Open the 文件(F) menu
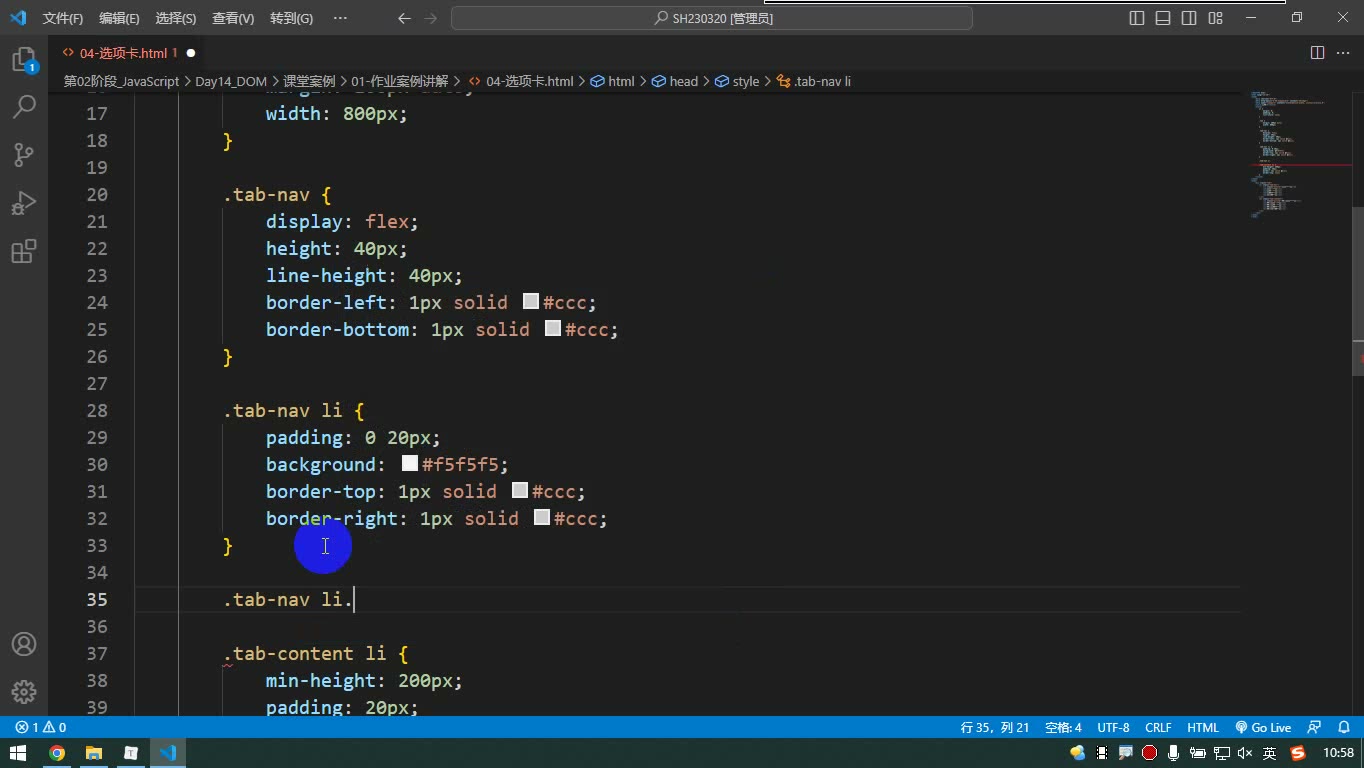The image size is (1364, 768). pyautogui.click(x=62, y=18)
